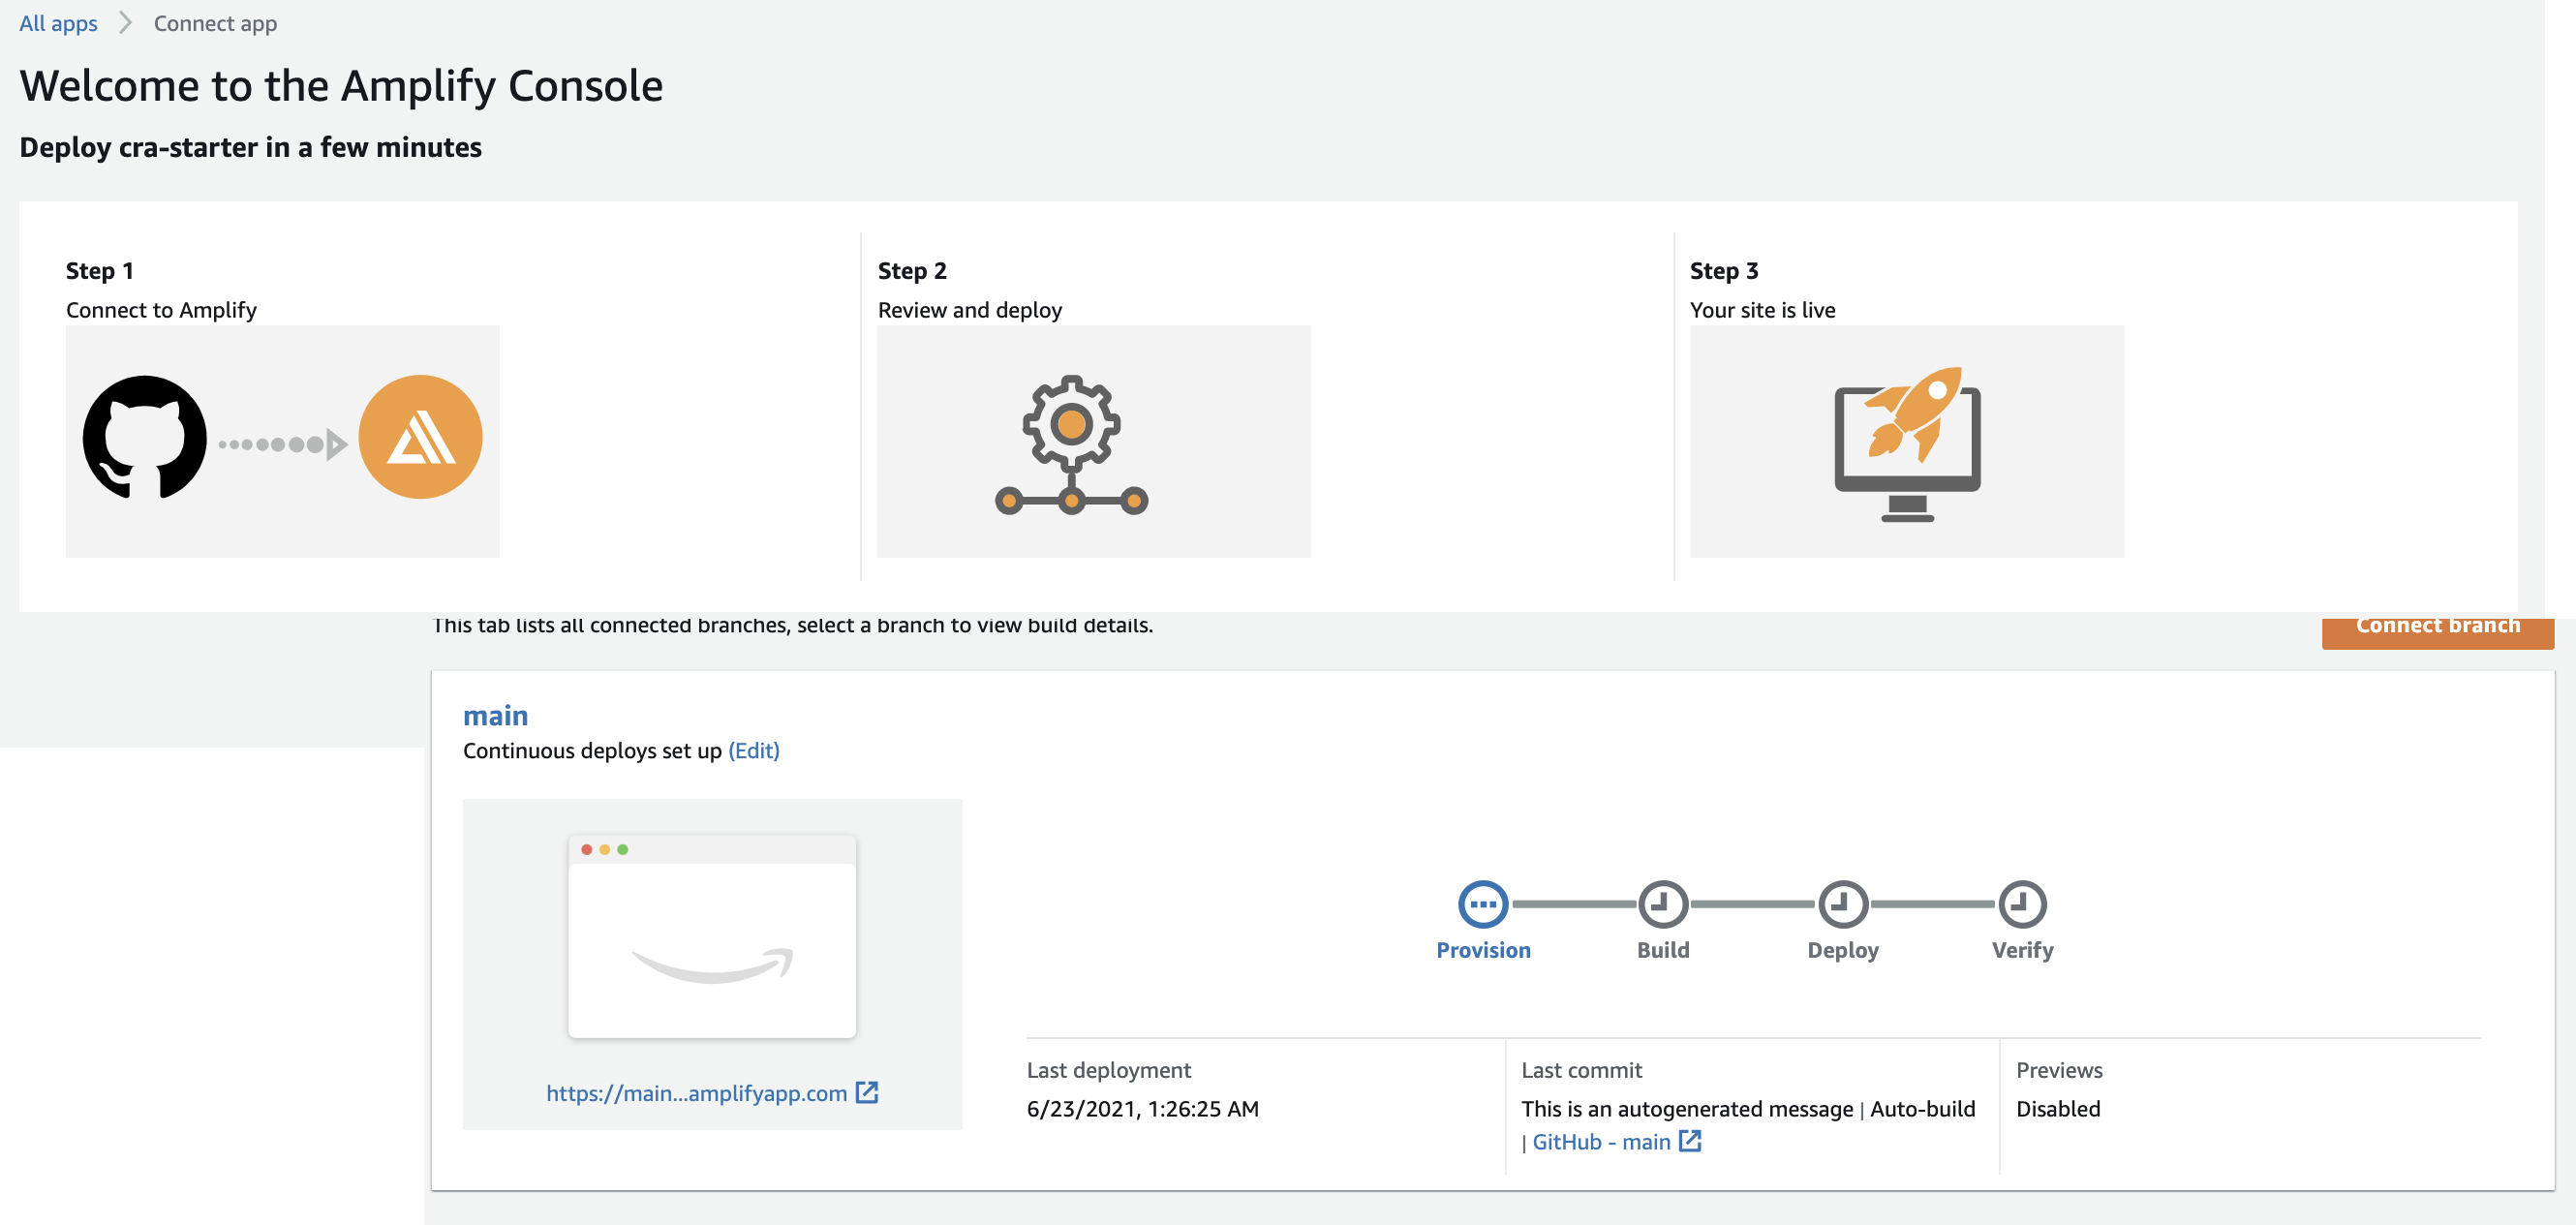Click Edit next to Continuous deploys
This screenshot has height=1225, width=2576.
(753, 750)
